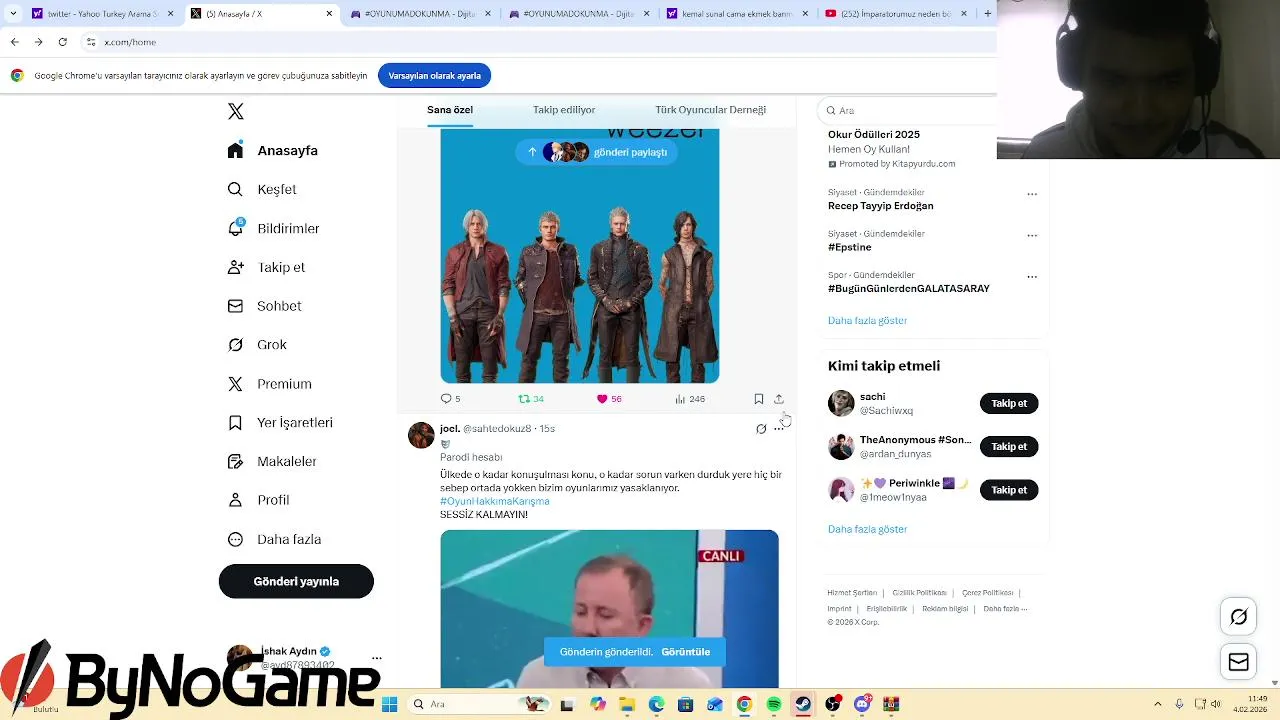Expand Daha fazla in the sidebar
1280x720 pixels.
tap(274, 539)
